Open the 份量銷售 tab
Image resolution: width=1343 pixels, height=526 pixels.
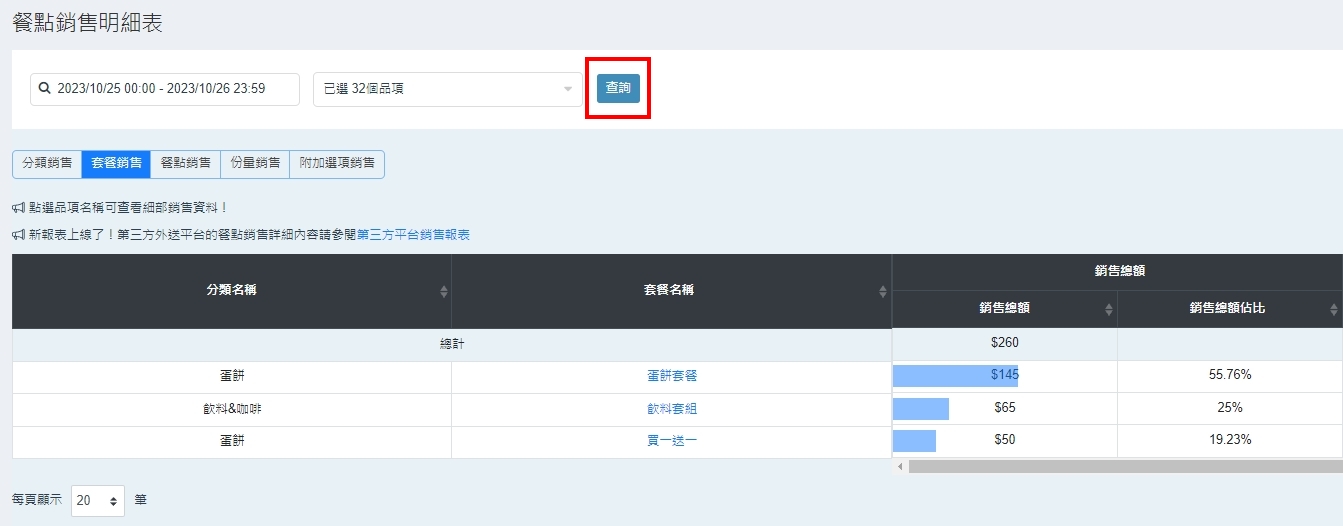click(254, 164)
